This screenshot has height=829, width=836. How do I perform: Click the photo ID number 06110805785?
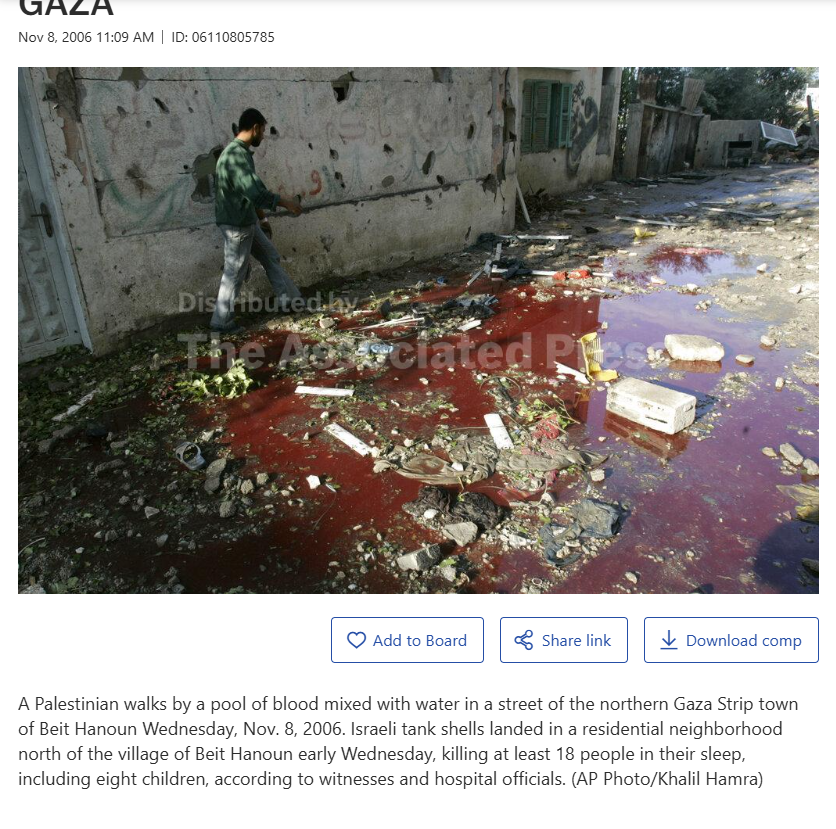pos(233,37)
